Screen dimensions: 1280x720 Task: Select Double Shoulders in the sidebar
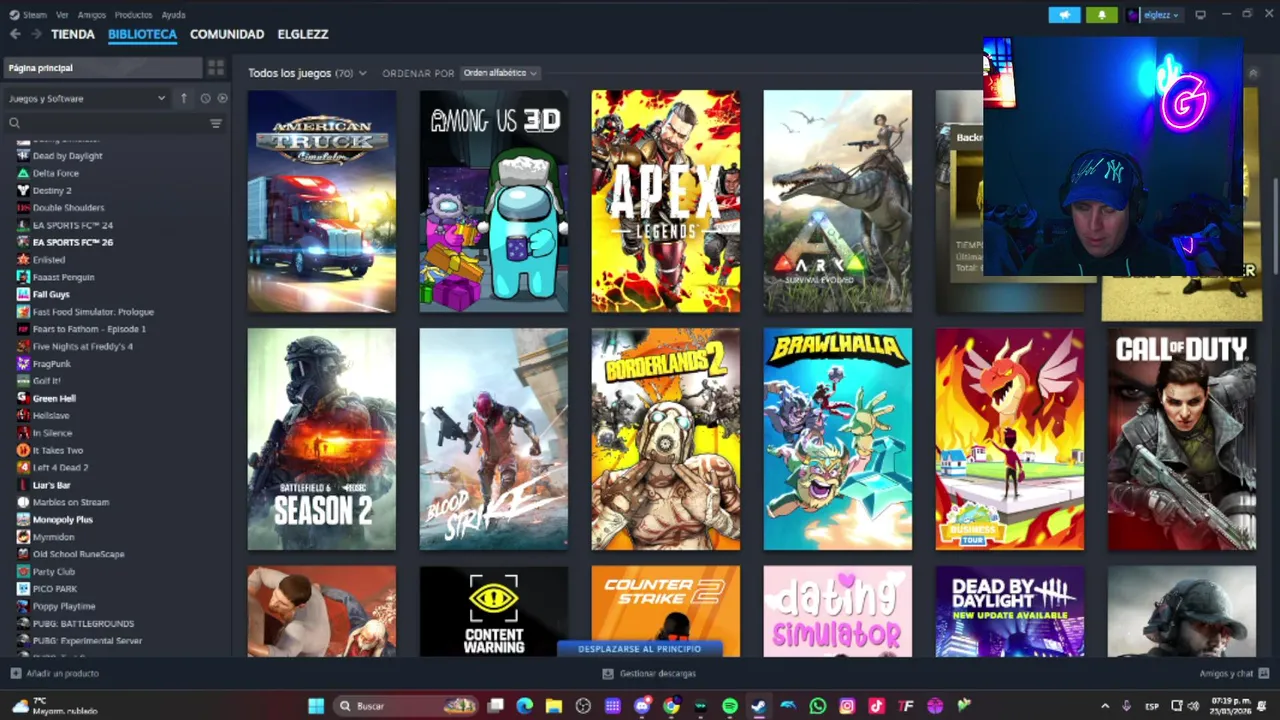pyautogui.click(x=68, y=208)
